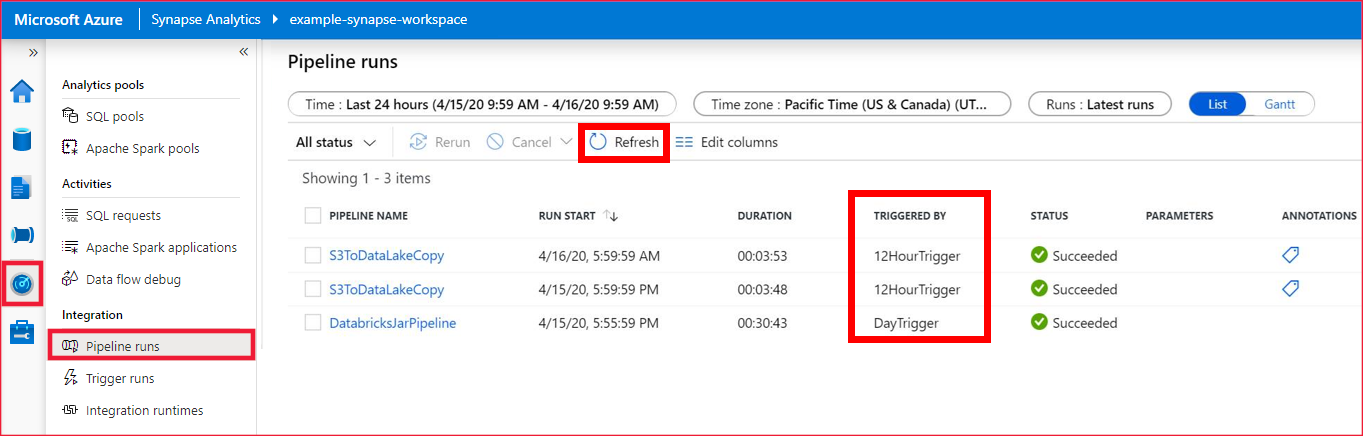Select Trigger runs in Integration section
The image size is (1363, 436).
tap(119, 378)
